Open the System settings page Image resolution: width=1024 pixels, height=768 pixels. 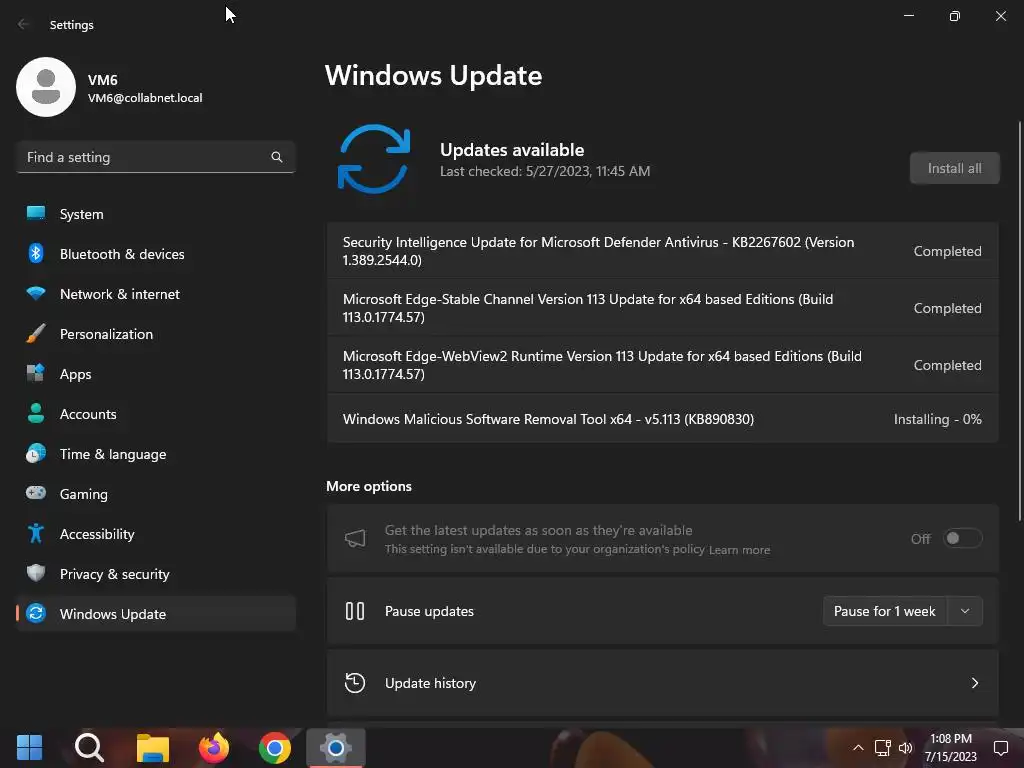tap(155, 214)
